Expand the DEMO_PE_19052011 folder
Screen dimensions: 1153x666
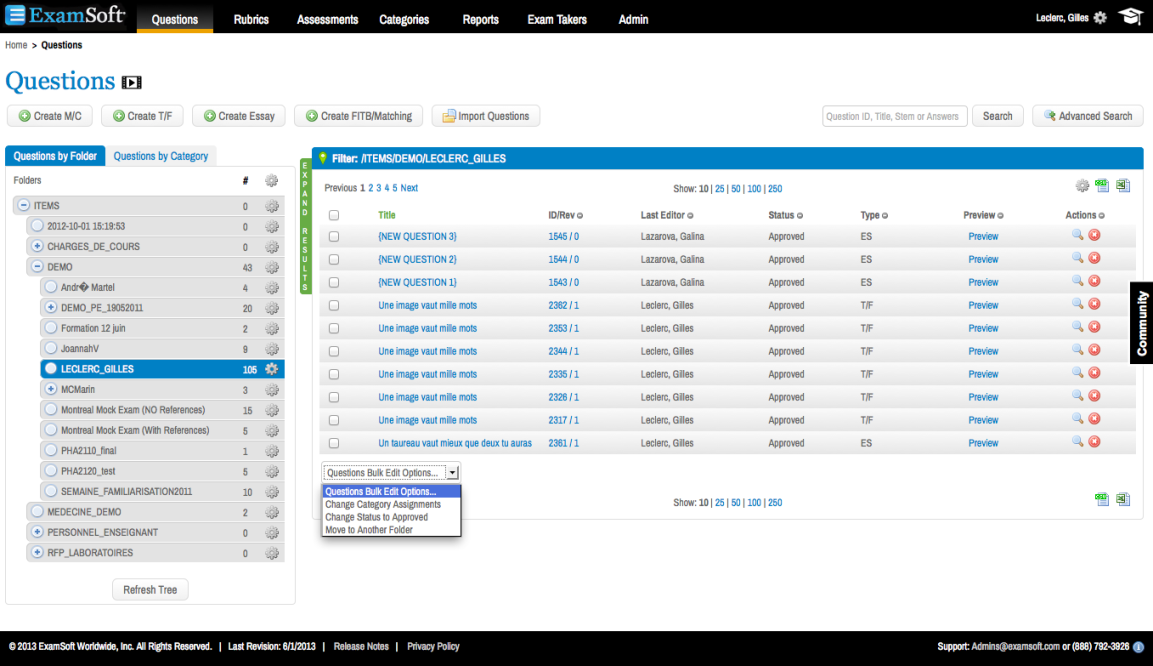pos(51,307)
